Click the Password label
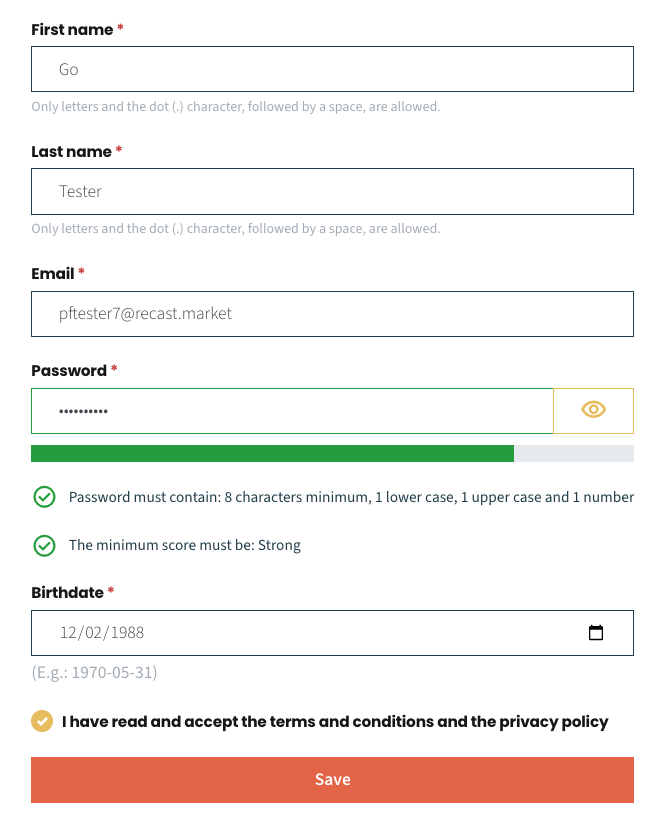Image resolution: width=667 pixels, height=824 pixels. coord(69,370)
